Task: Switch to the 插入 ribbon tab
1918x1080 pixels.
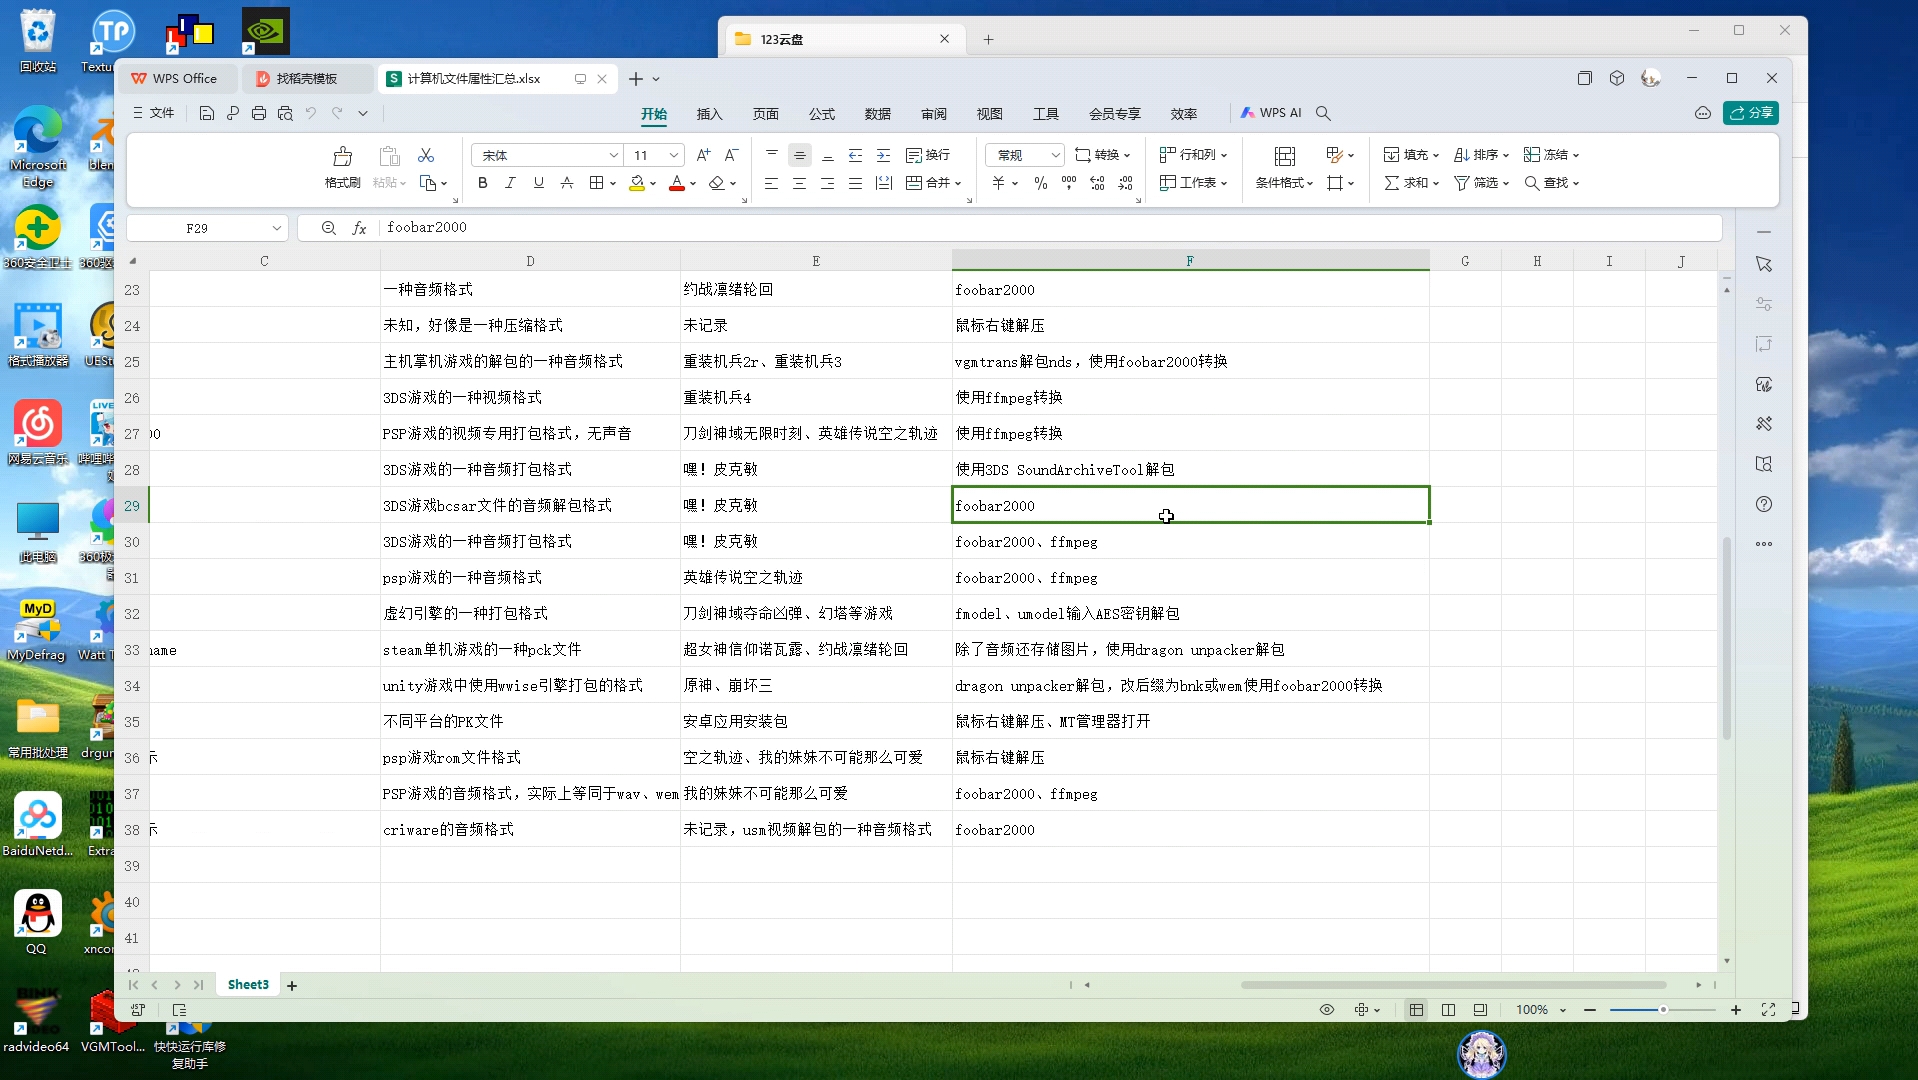Action: [x=709, y=113]
